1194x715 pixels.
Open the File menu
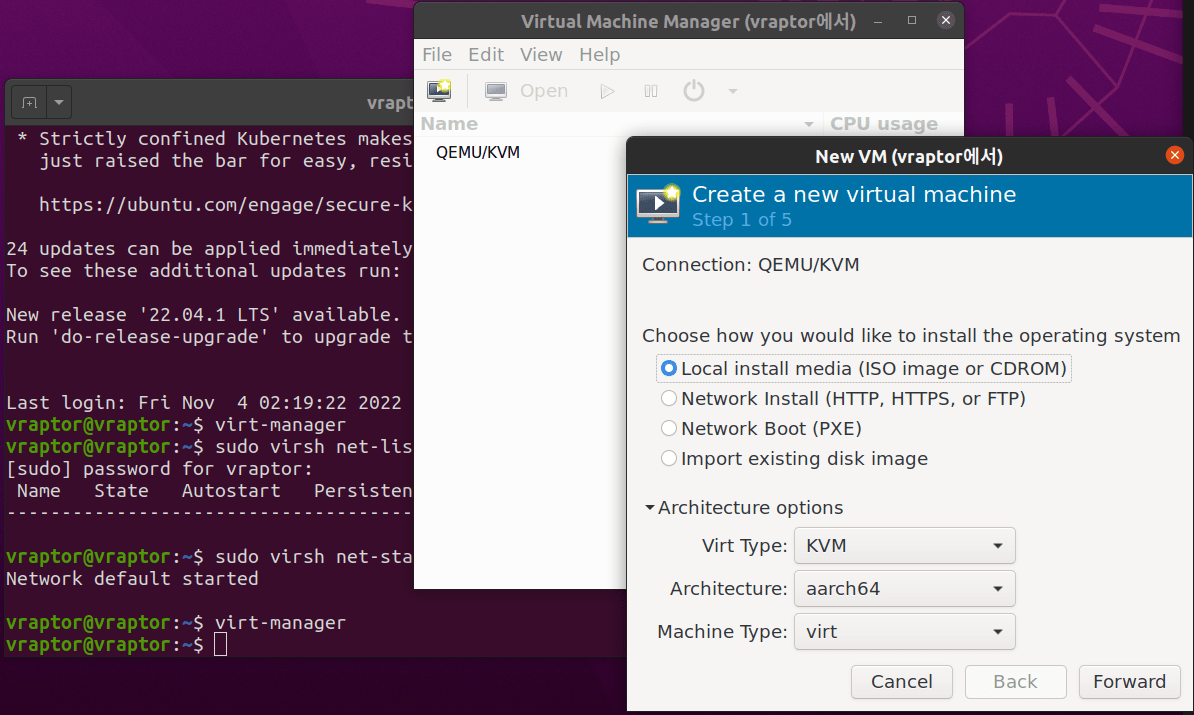pos(437,55)
